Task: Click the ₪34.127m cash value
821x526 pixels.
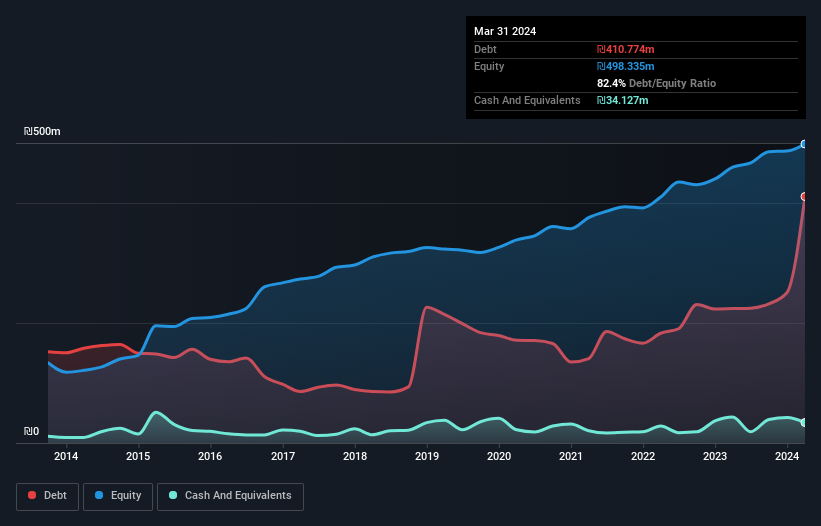Action: 623,100
